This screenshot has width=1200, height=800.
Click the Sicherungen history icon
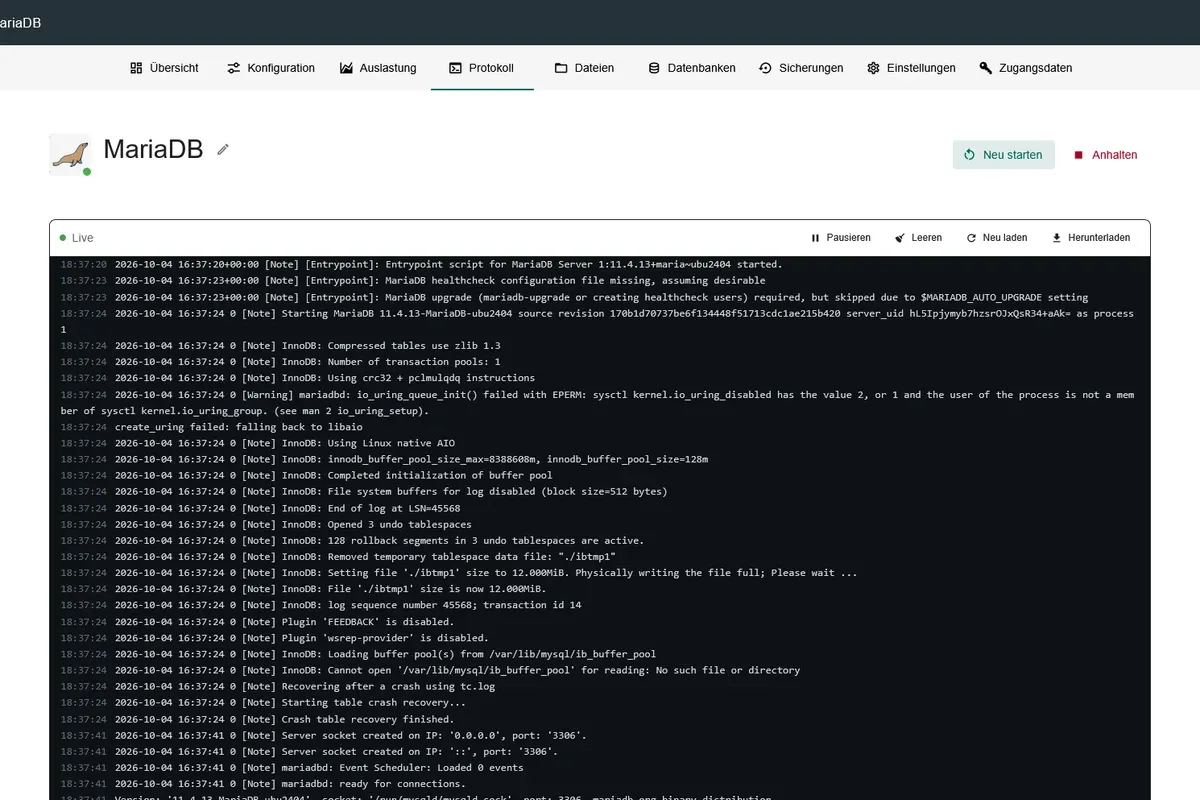(x=766, y=68)
